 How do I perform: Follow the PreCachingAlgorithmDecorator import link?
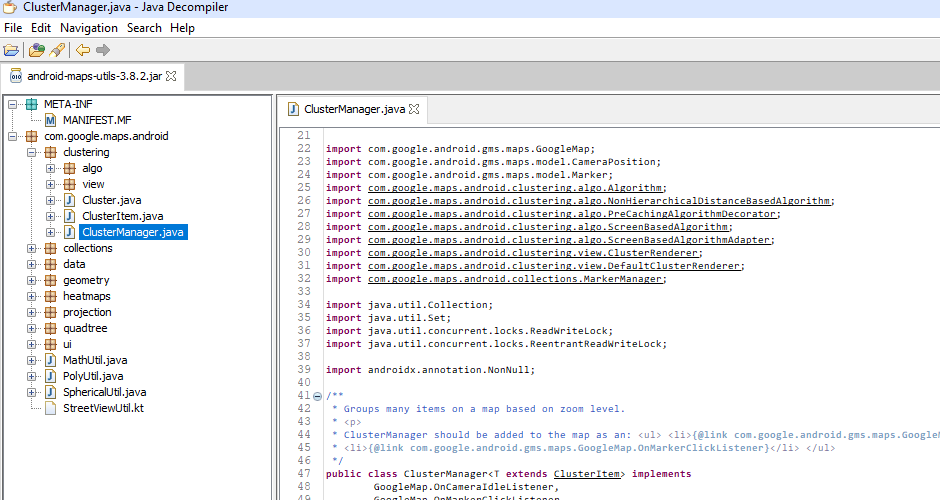coord(573,214)
